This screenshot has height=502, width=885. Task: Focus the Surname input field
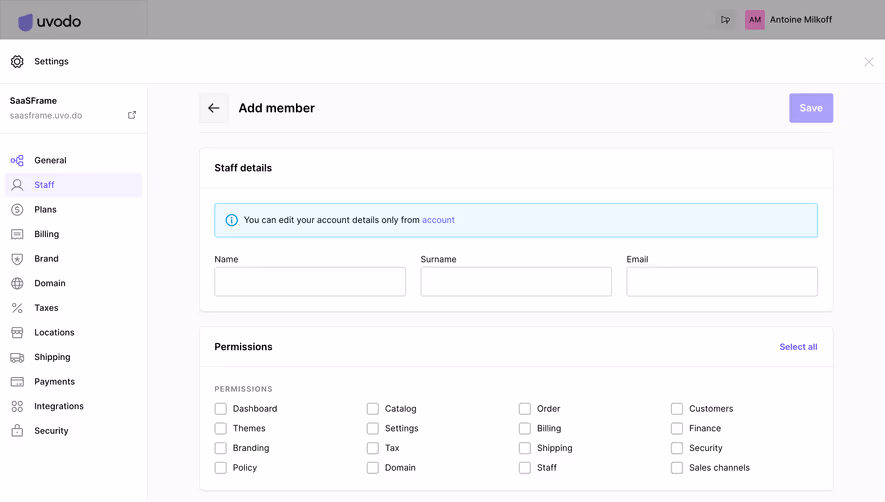pyautogui.click(x=516, y=282)
